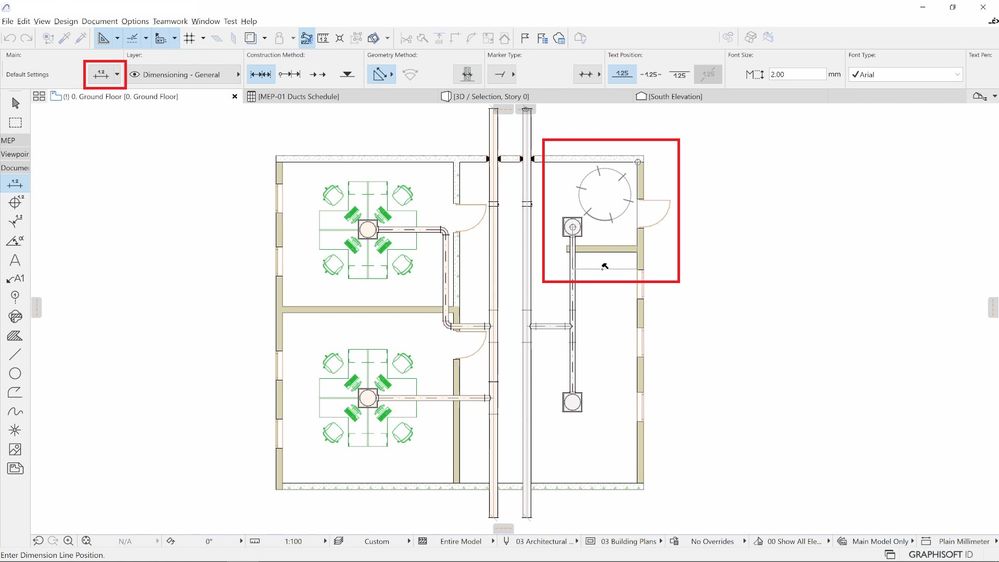Image resolution: width=999 pixels, height=562 pixels.
Task: Open the File menu
Action: pyautogui.click(x=8, y=21)
